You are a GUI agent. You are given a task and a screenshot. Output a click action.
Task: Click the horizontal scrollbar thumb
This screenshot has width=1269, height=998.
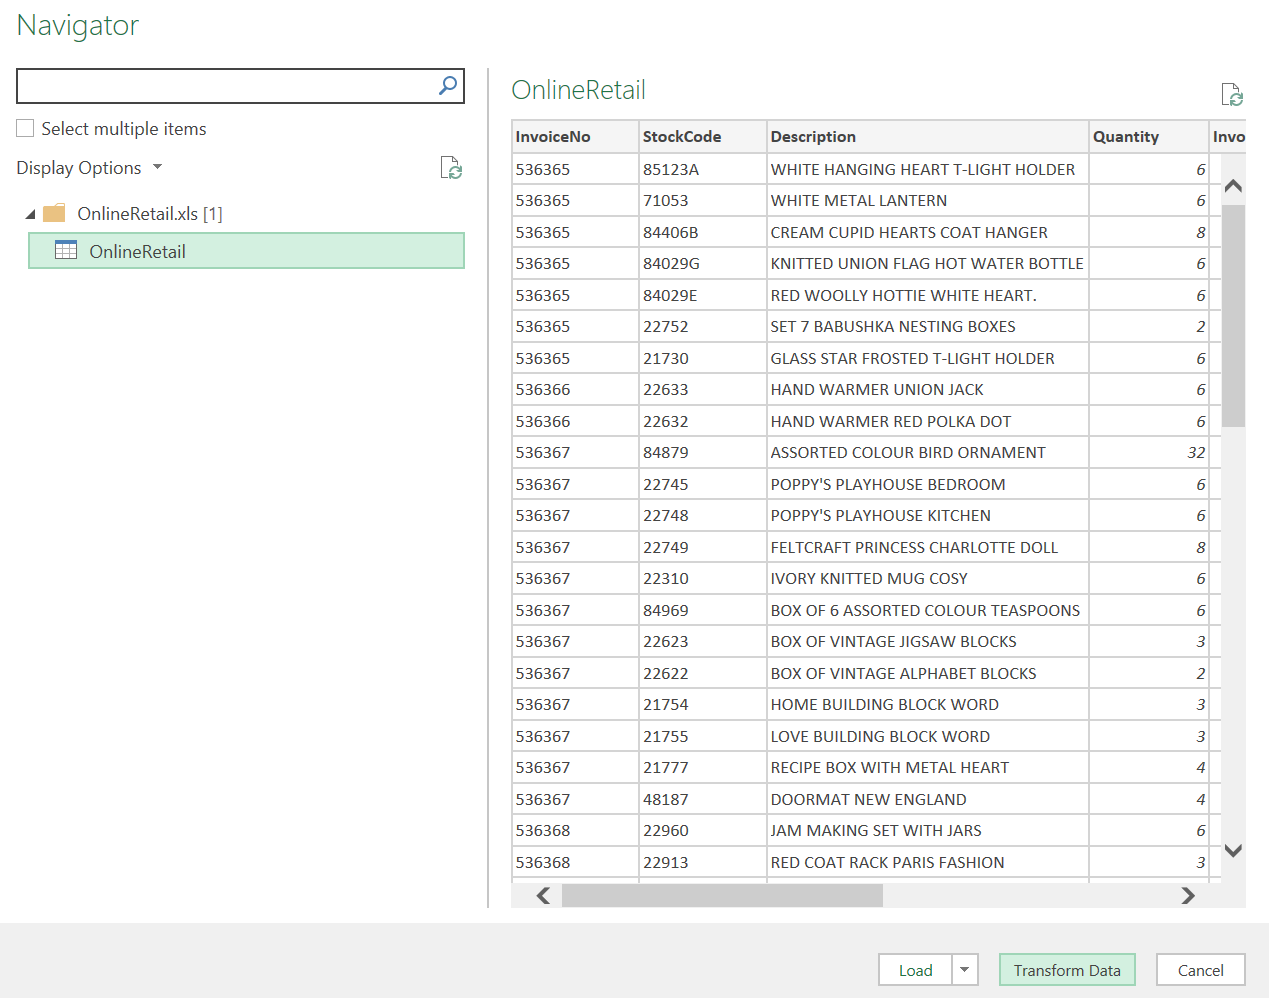coord(721,896)
